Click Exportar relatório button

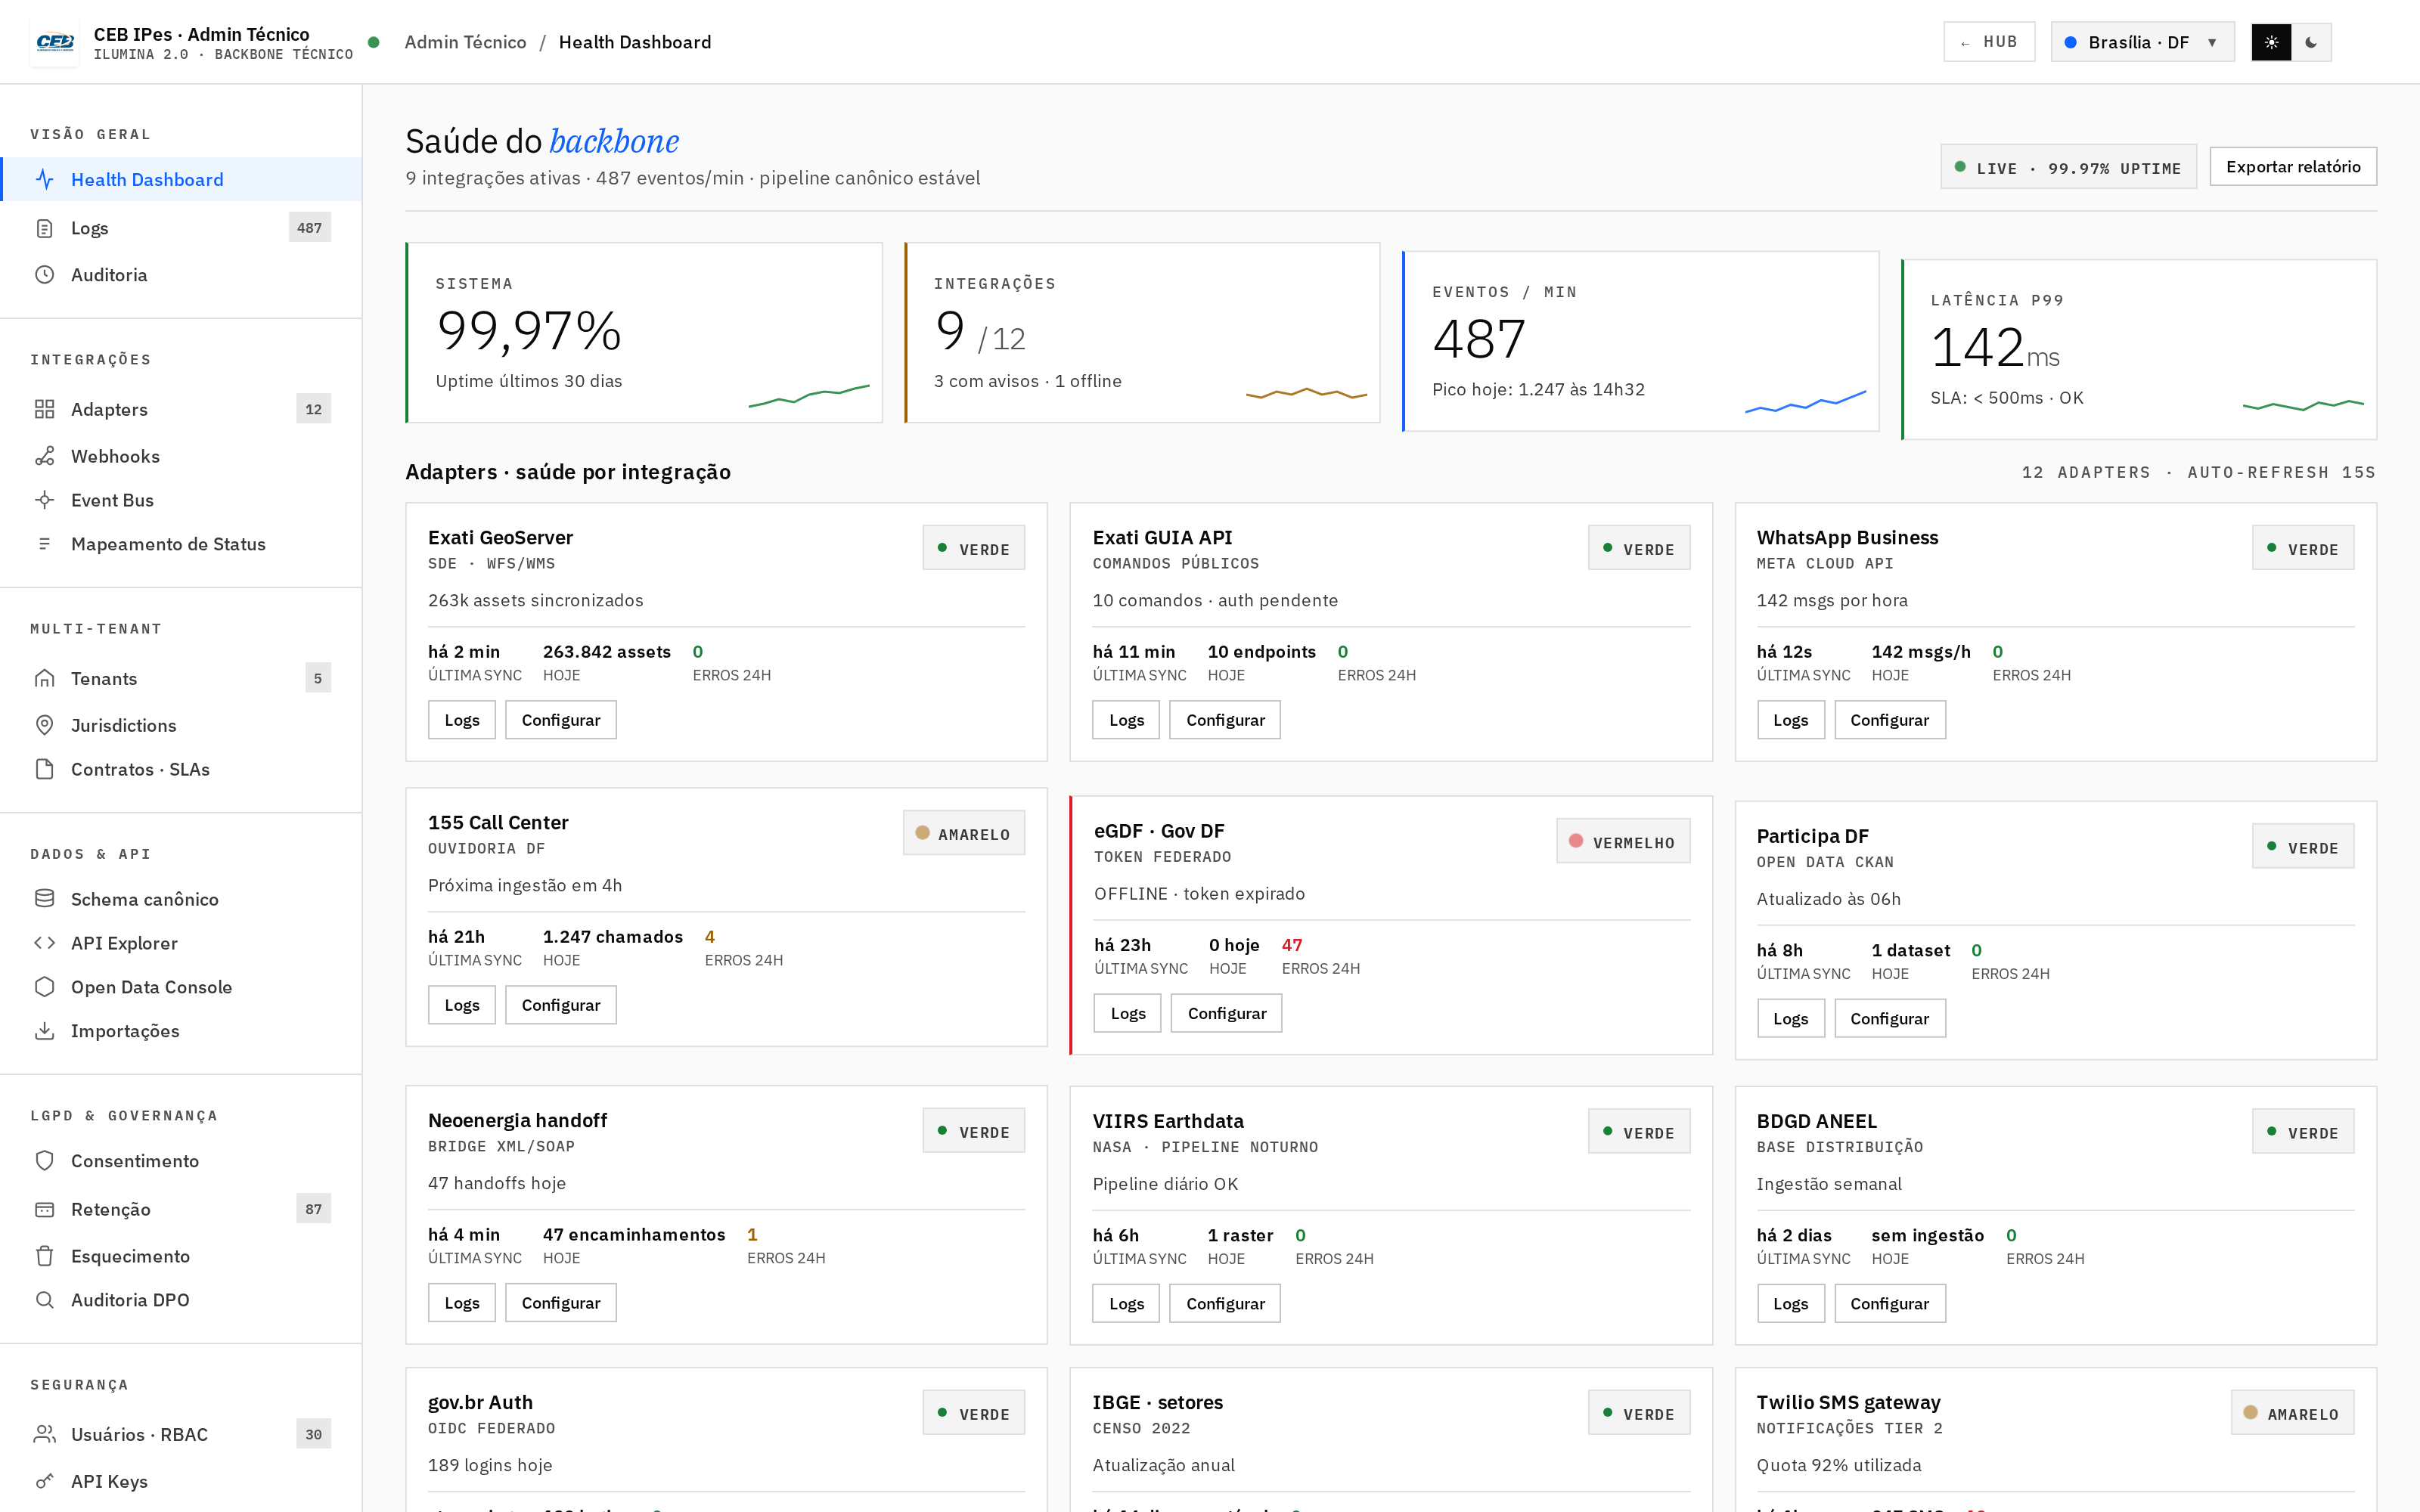pyautogui.click(x=2293, y=167)
